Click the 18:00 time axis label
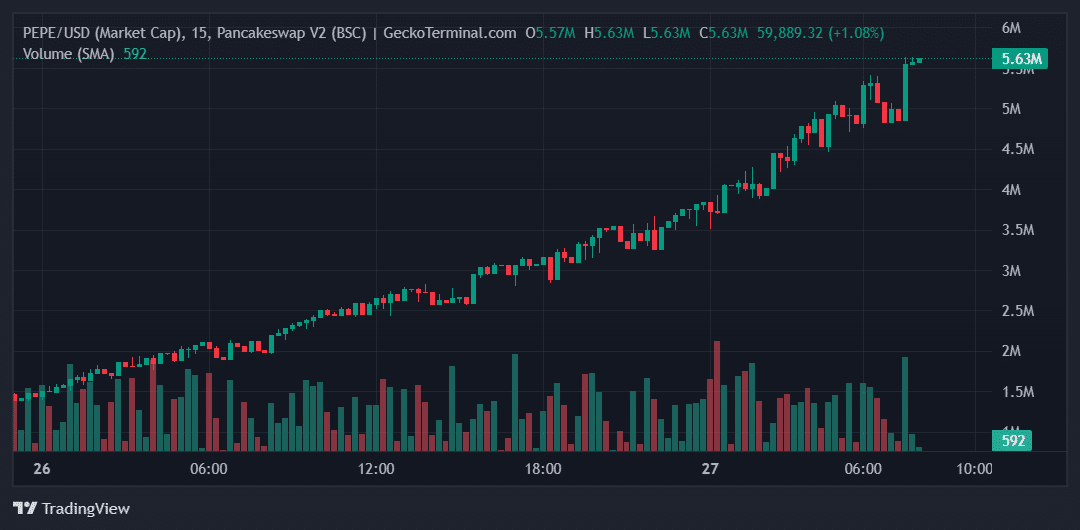Screen dimensions: 1080x530 click(543, 469)
